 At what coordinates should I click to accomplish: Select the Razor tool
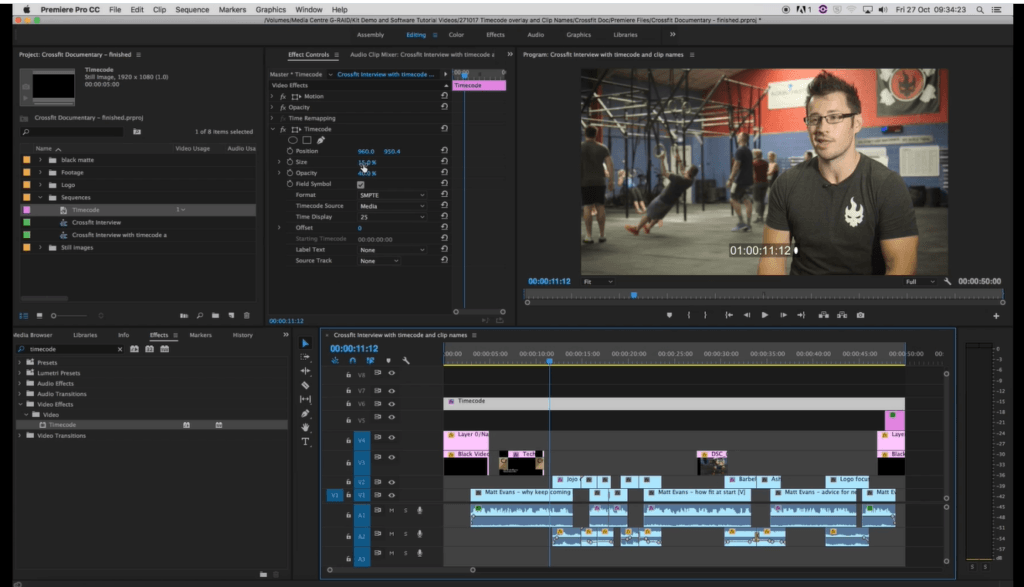point(305,385)
